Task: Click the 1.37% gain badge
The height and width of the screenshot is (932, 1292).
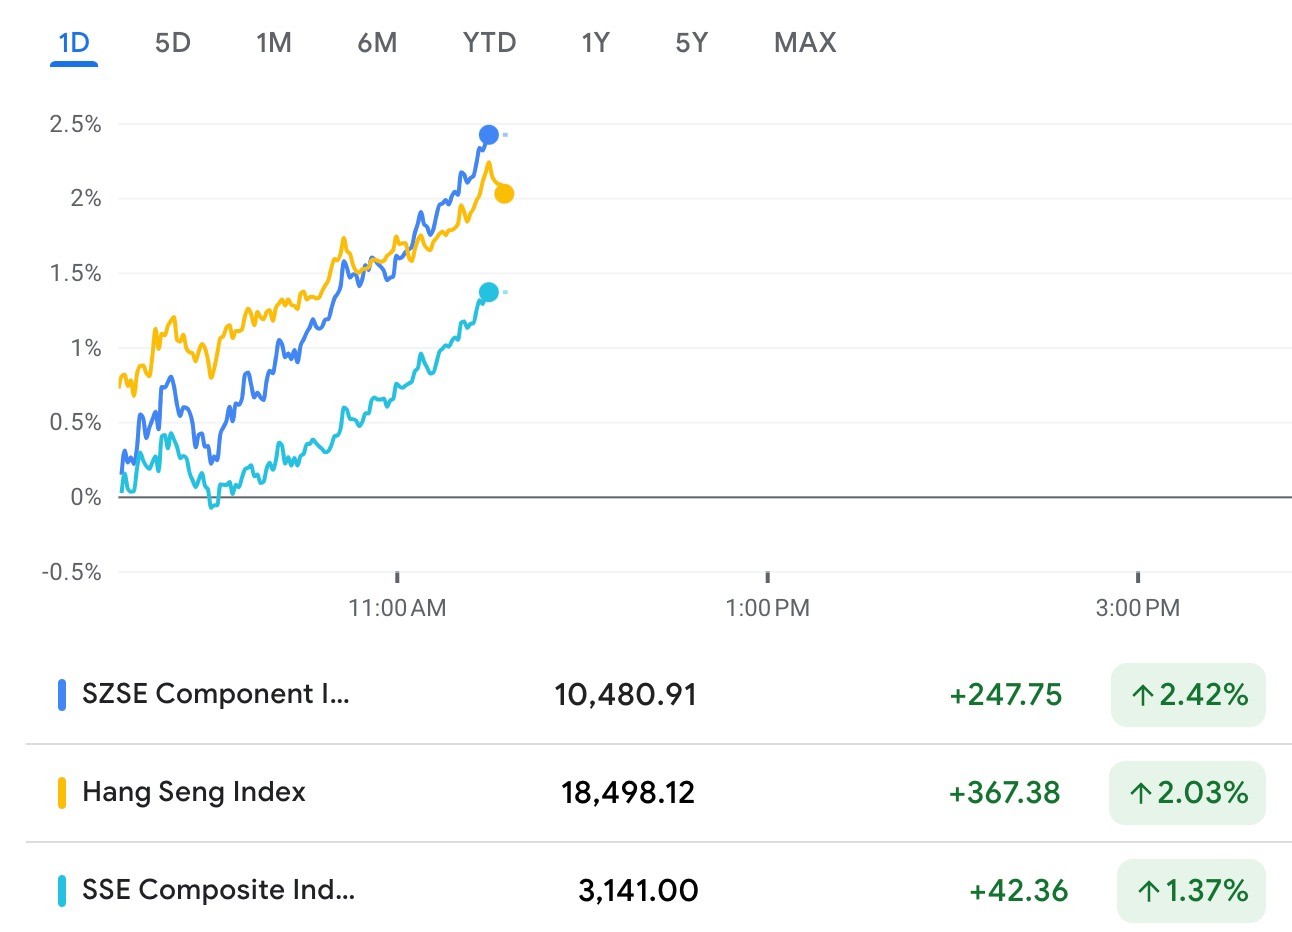Action: pyautogui.click(x=1191, y=891)
